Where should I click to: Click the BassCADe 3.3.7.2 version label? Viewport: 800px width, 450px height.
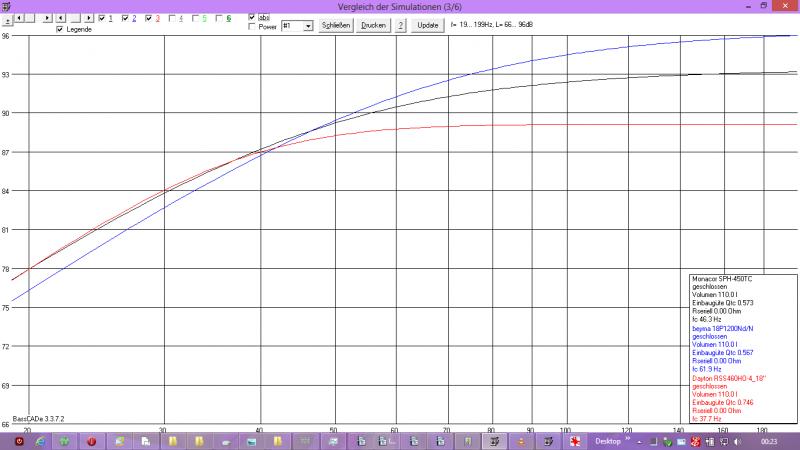point(38,419)
